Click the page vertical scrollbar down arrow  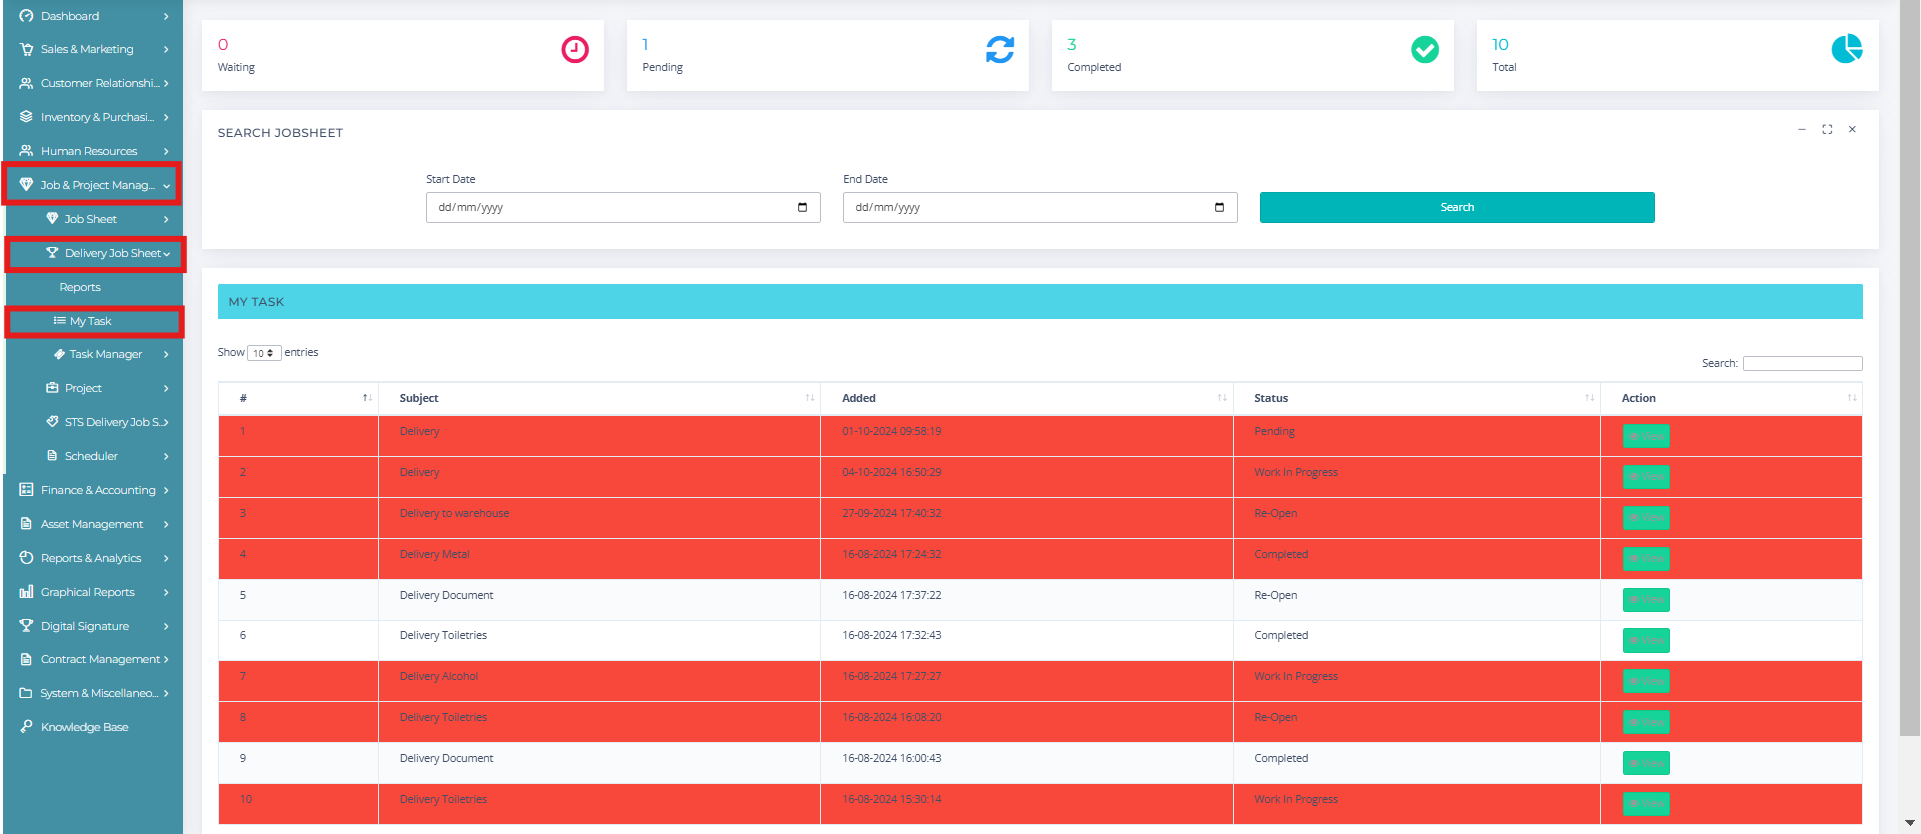[1910, 823]
